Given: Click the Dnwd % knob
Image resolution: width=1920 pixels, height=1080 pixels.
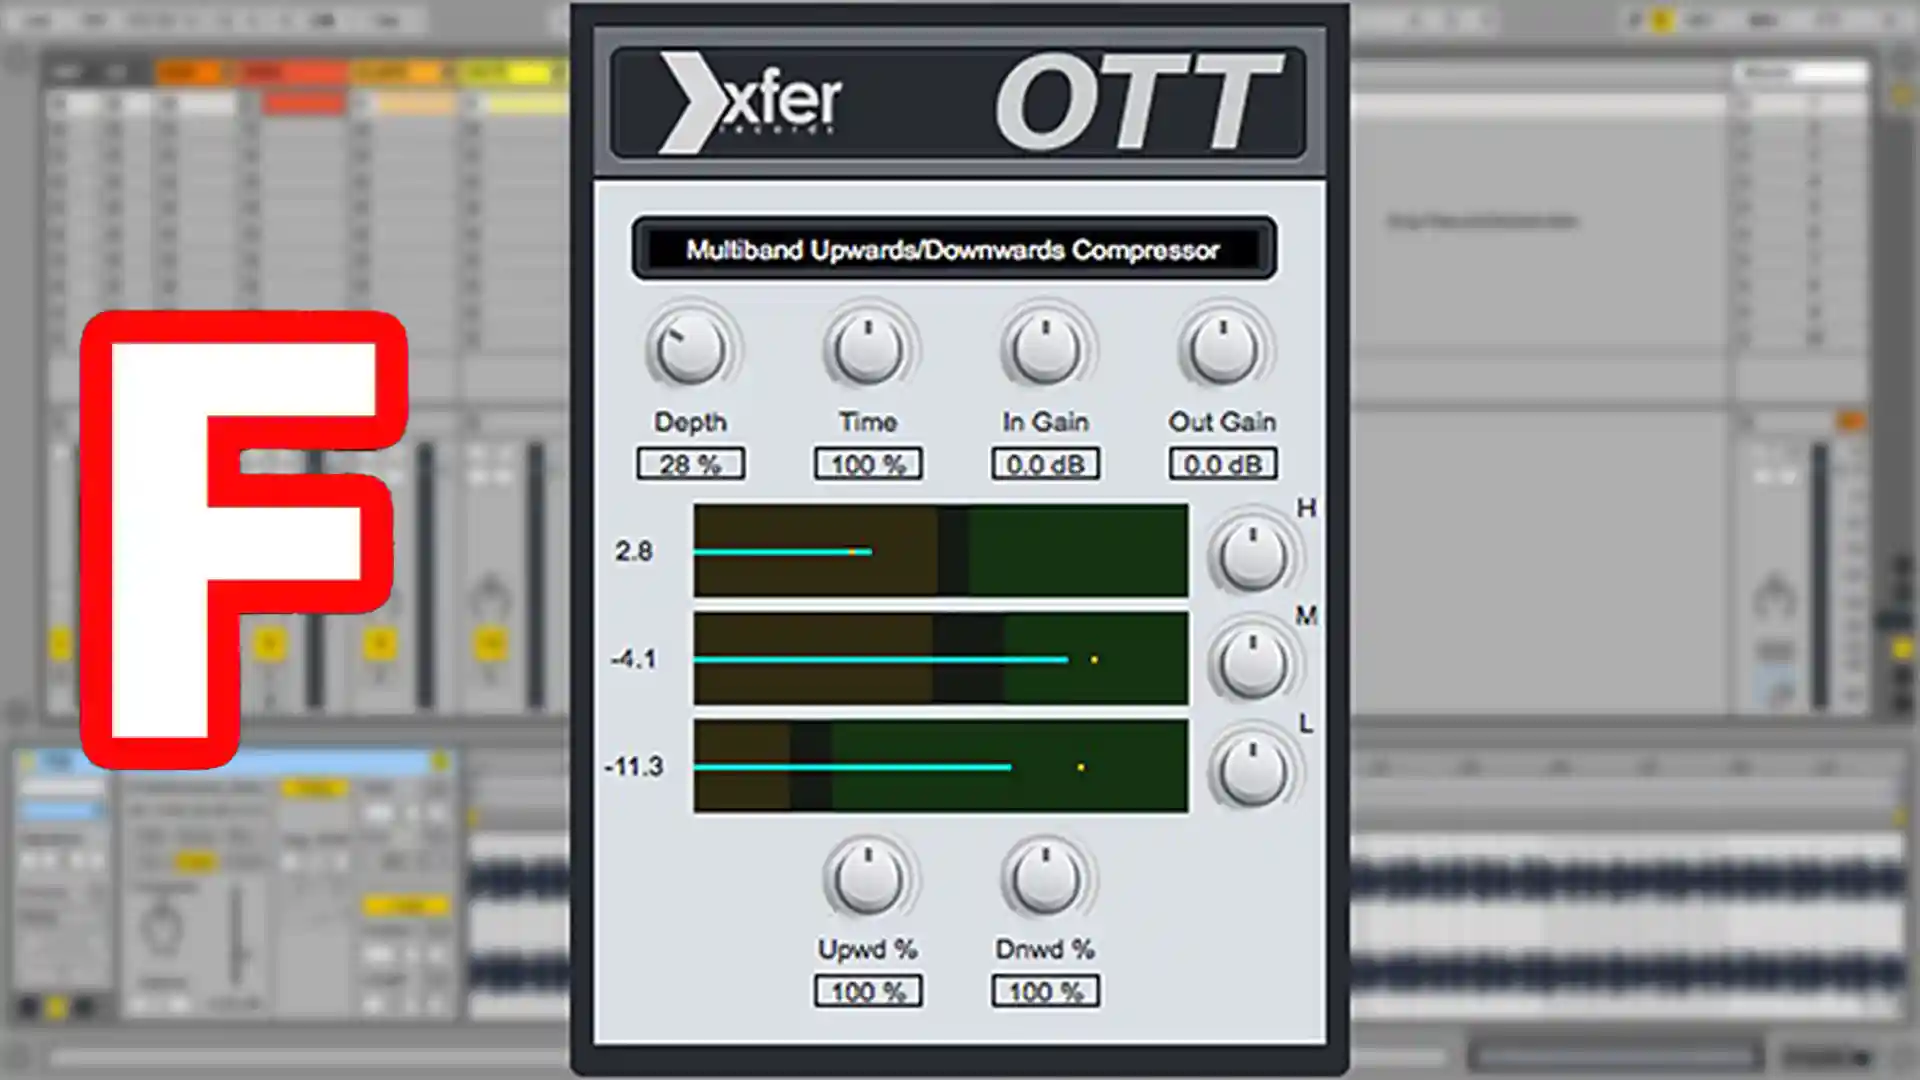Looking at the screenshot, I should pyautogui.click(x=1045, y=878).
